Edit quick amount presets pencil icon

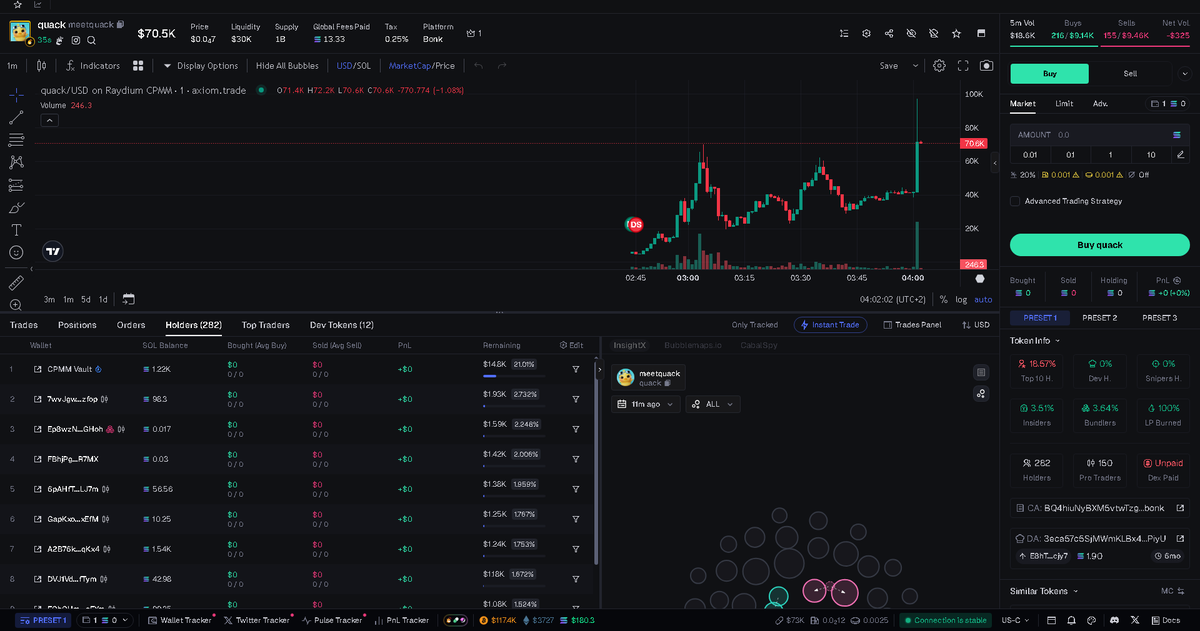point(1180,154)
